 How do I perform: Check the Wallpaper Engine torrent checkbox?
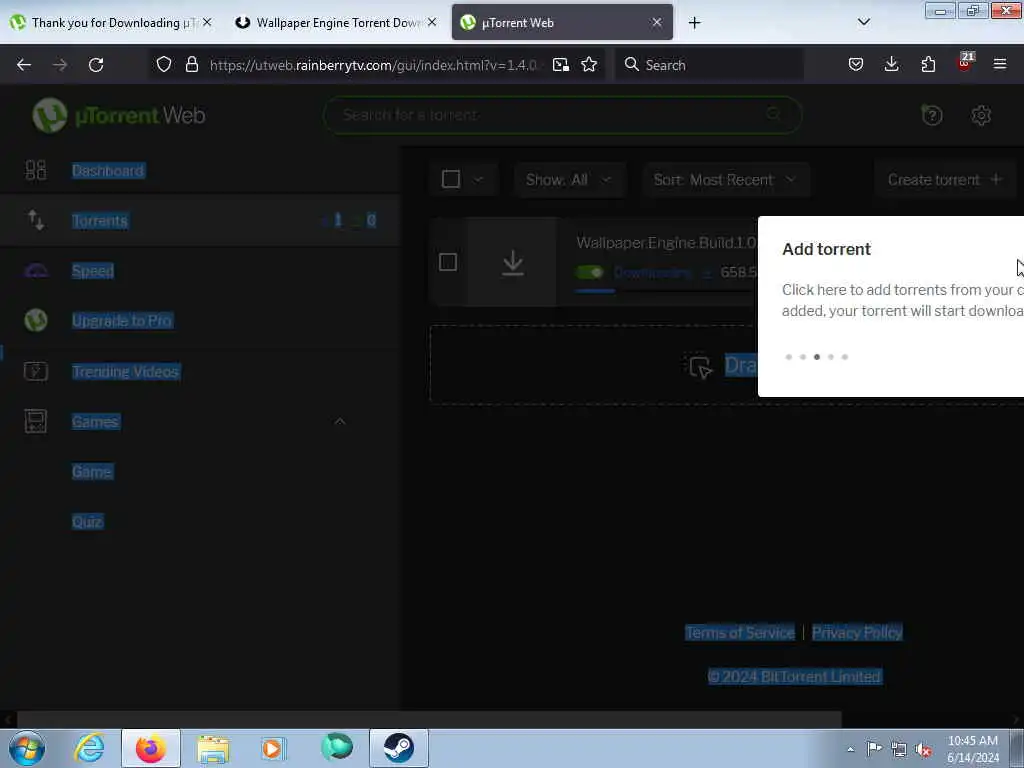click(x=448, y=263)
